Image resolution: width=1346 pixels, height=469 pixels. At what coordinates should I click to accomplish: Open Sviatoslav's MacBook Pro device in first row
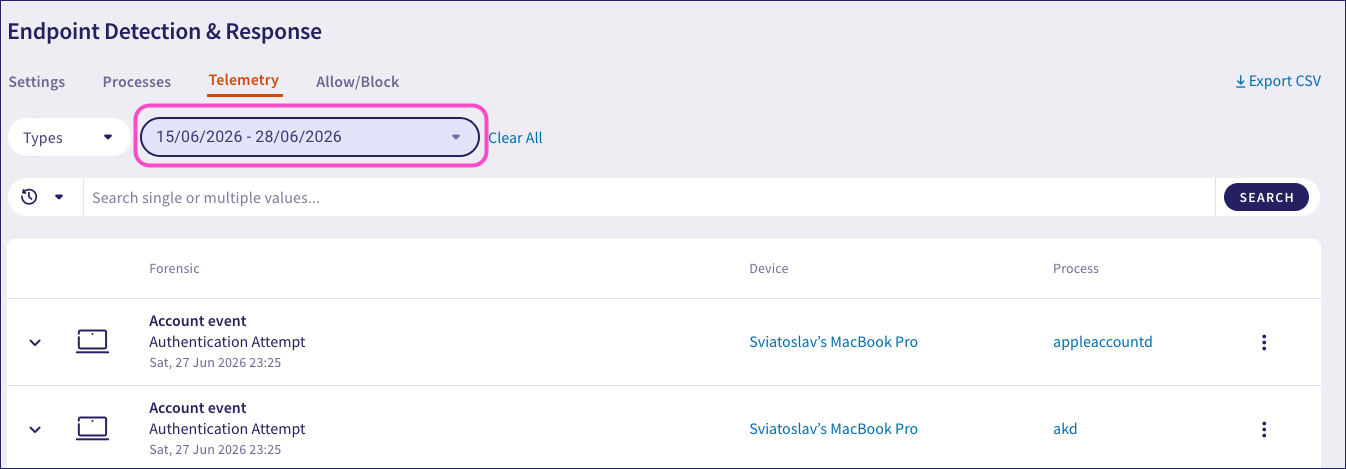tap(833, 342)
